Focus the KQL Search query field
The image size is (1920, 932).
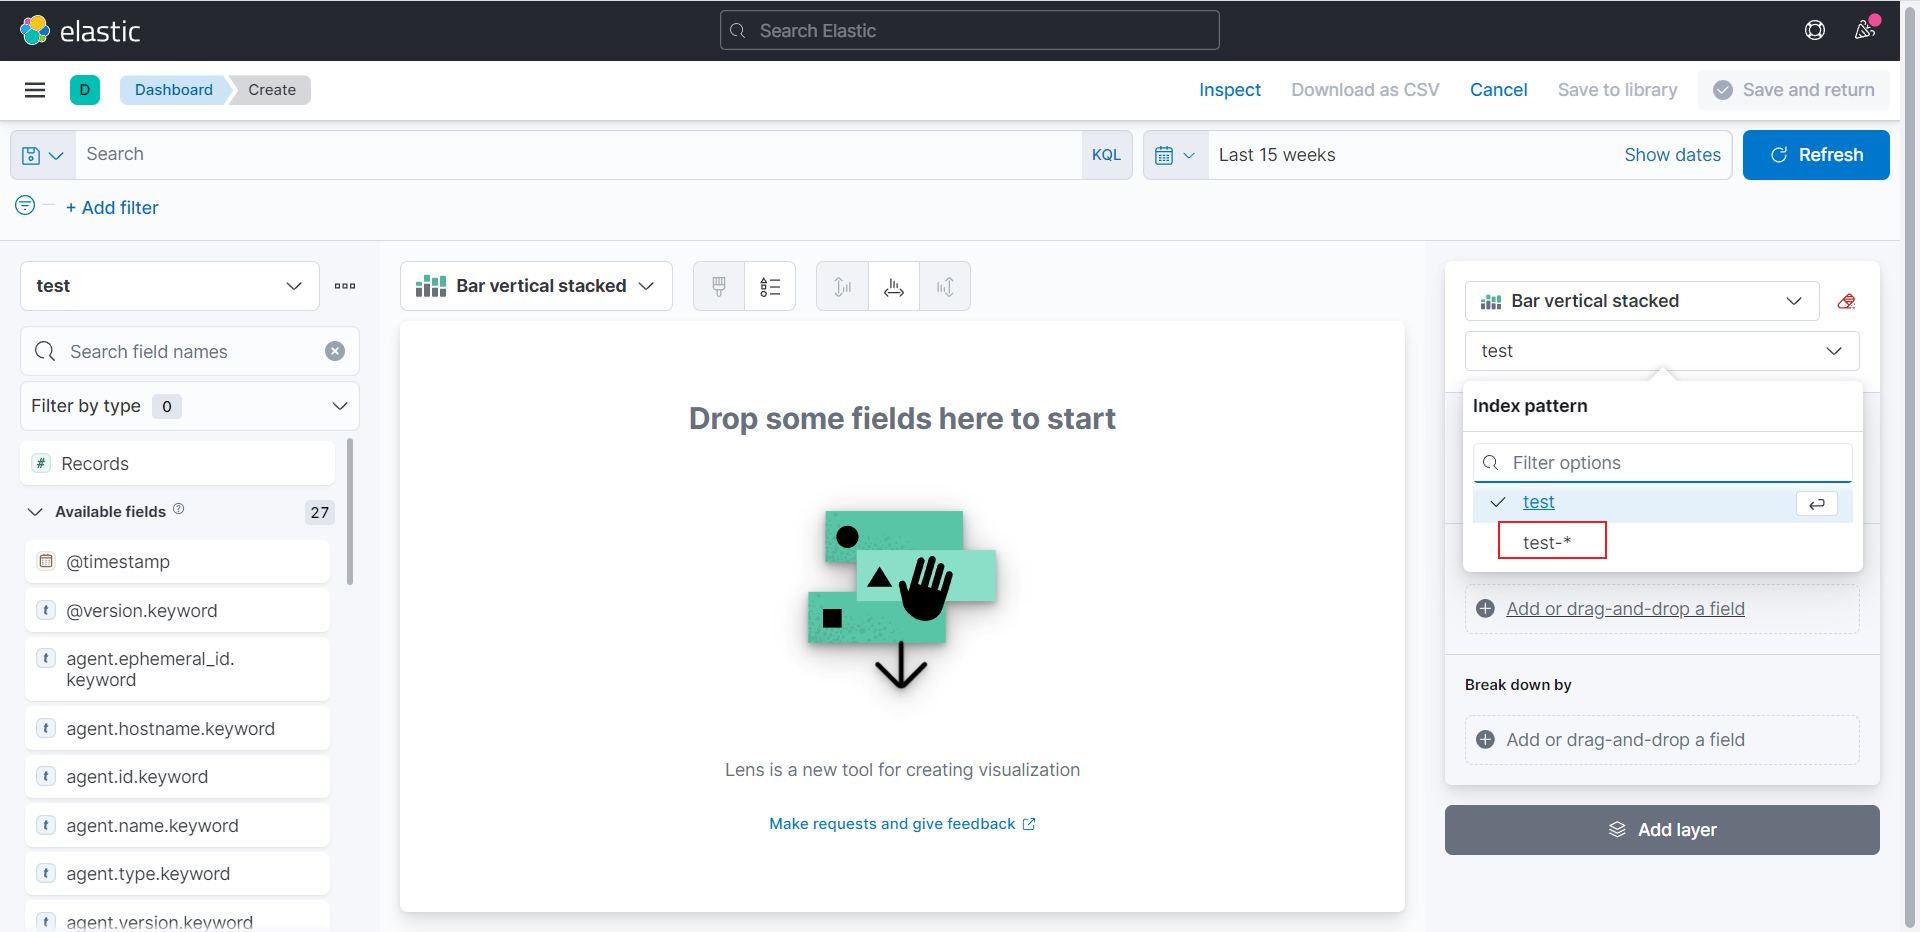578,155
